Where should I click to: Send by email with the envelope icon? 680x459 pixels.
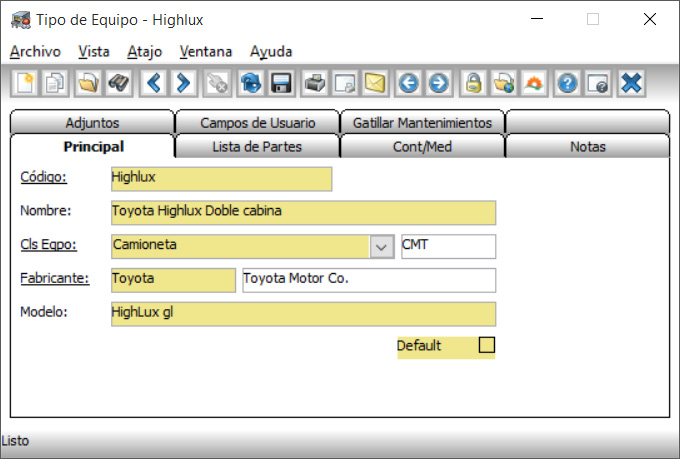pos(375,83)
